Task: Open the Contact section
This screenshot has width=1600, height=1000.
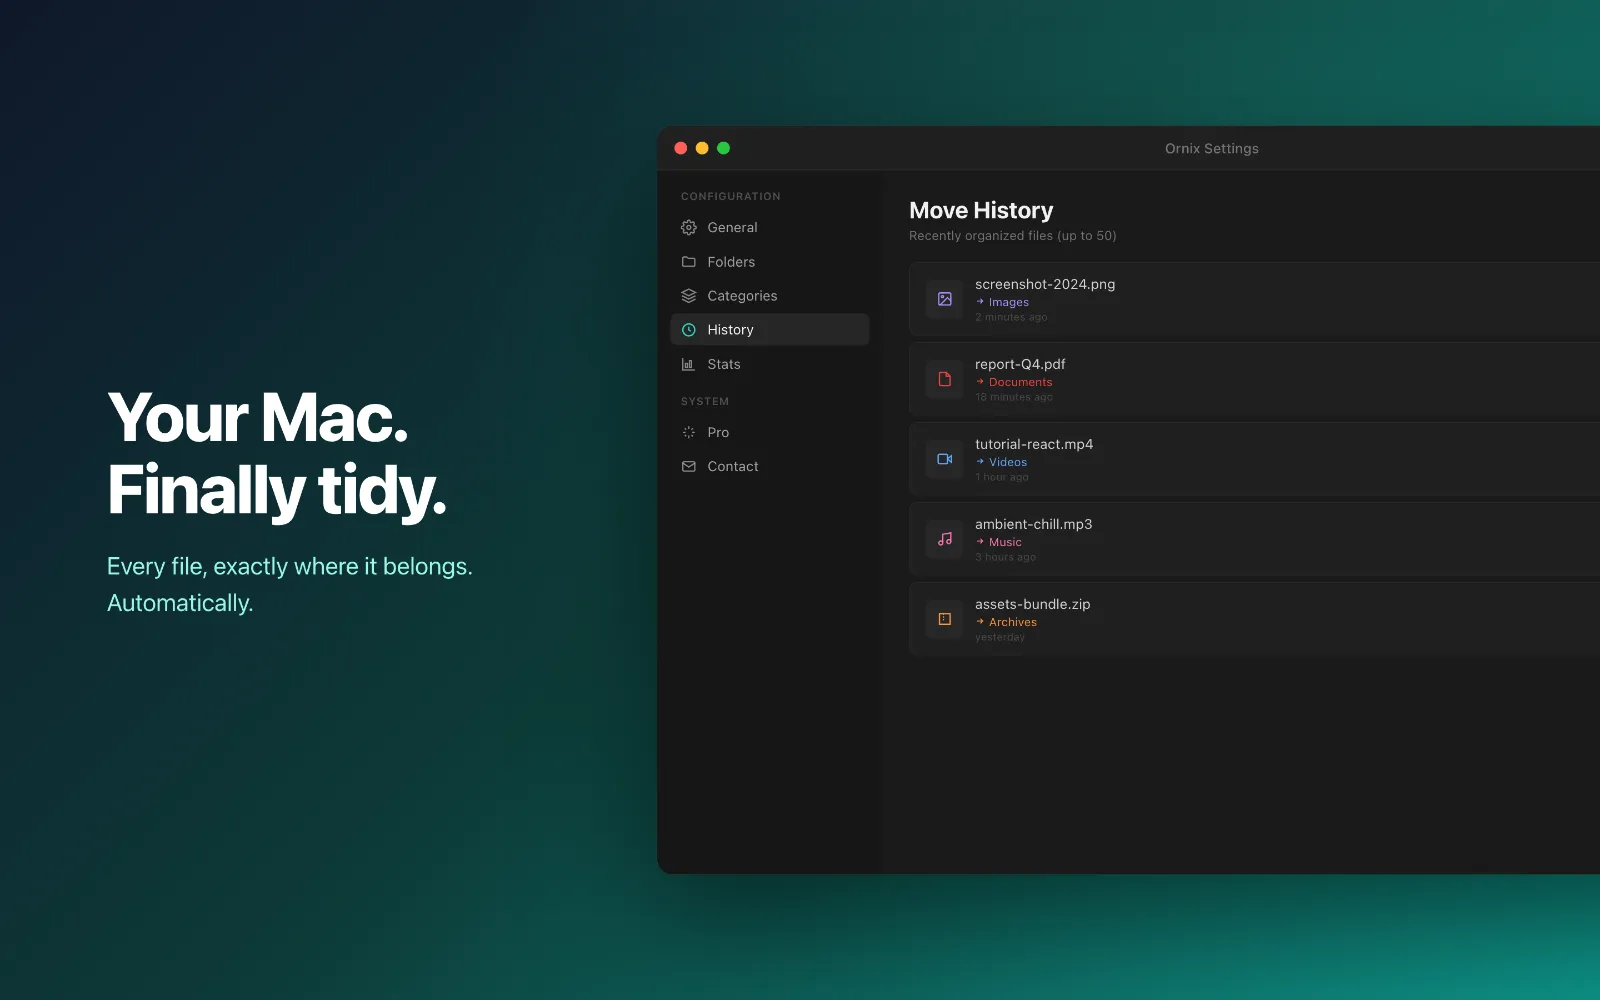Action: (770, 466)
